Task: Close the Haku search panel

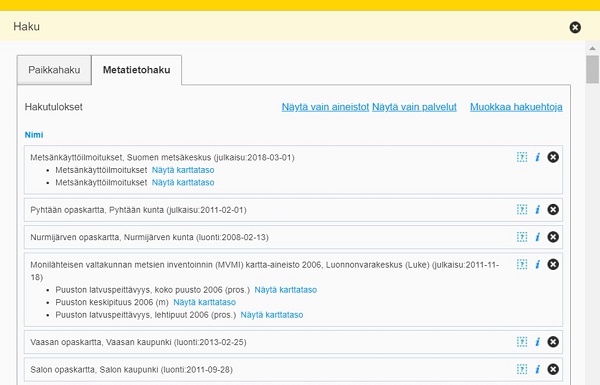Action: 575,27
